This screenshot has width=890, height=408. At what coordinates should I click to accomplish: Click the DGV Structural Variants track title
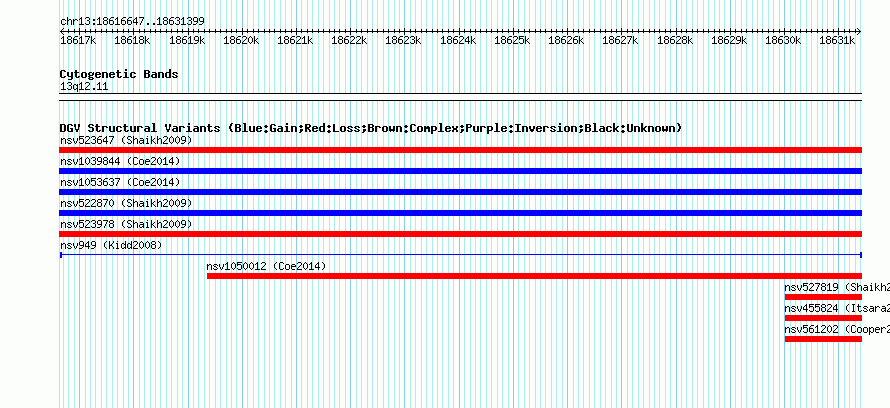(371, 128)
